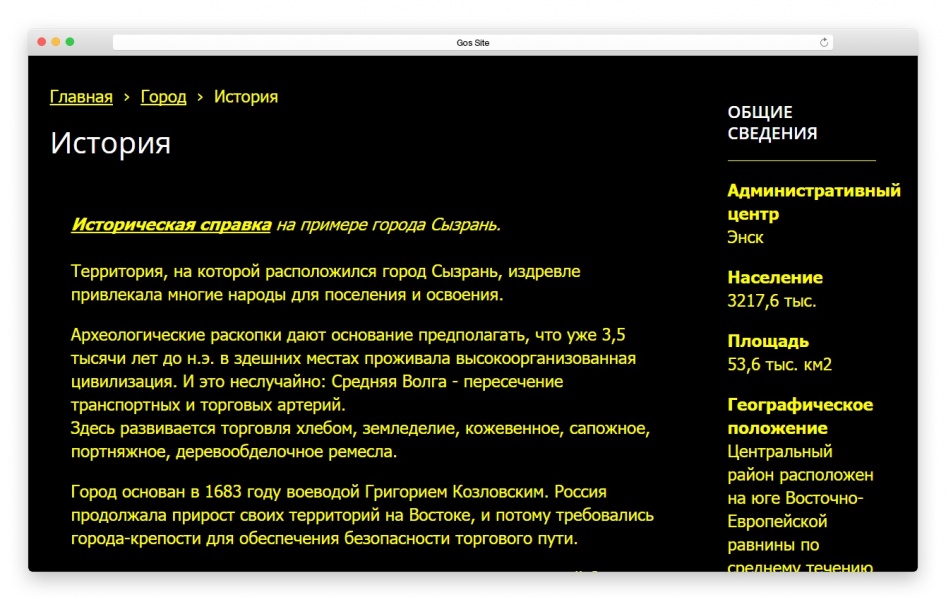The height and width of the screenshot is (600, 946).
Task: Click the population value 3217,6 тыс.
Action: click(771, 300)
